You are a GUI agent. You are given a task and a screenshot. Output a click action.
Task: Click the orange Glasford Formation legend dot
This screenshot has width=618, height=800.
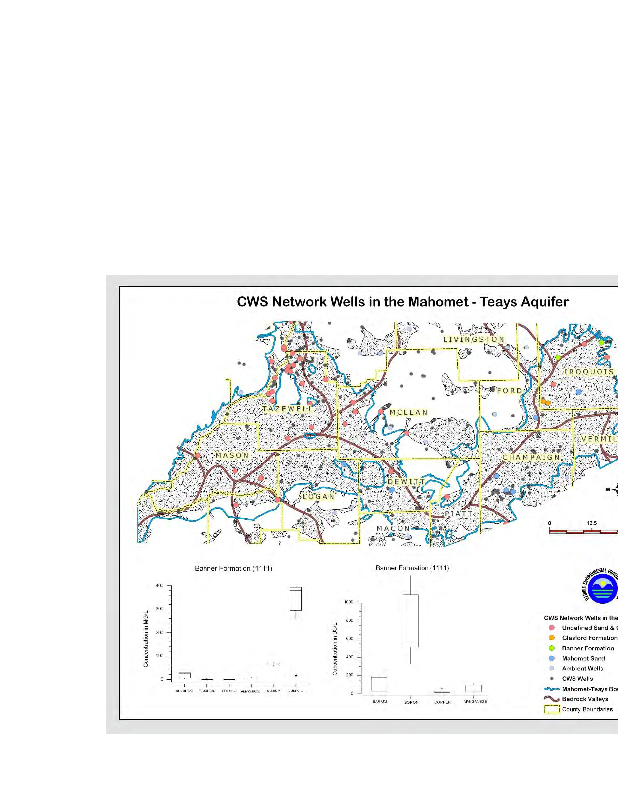click(x=551, y=638)
